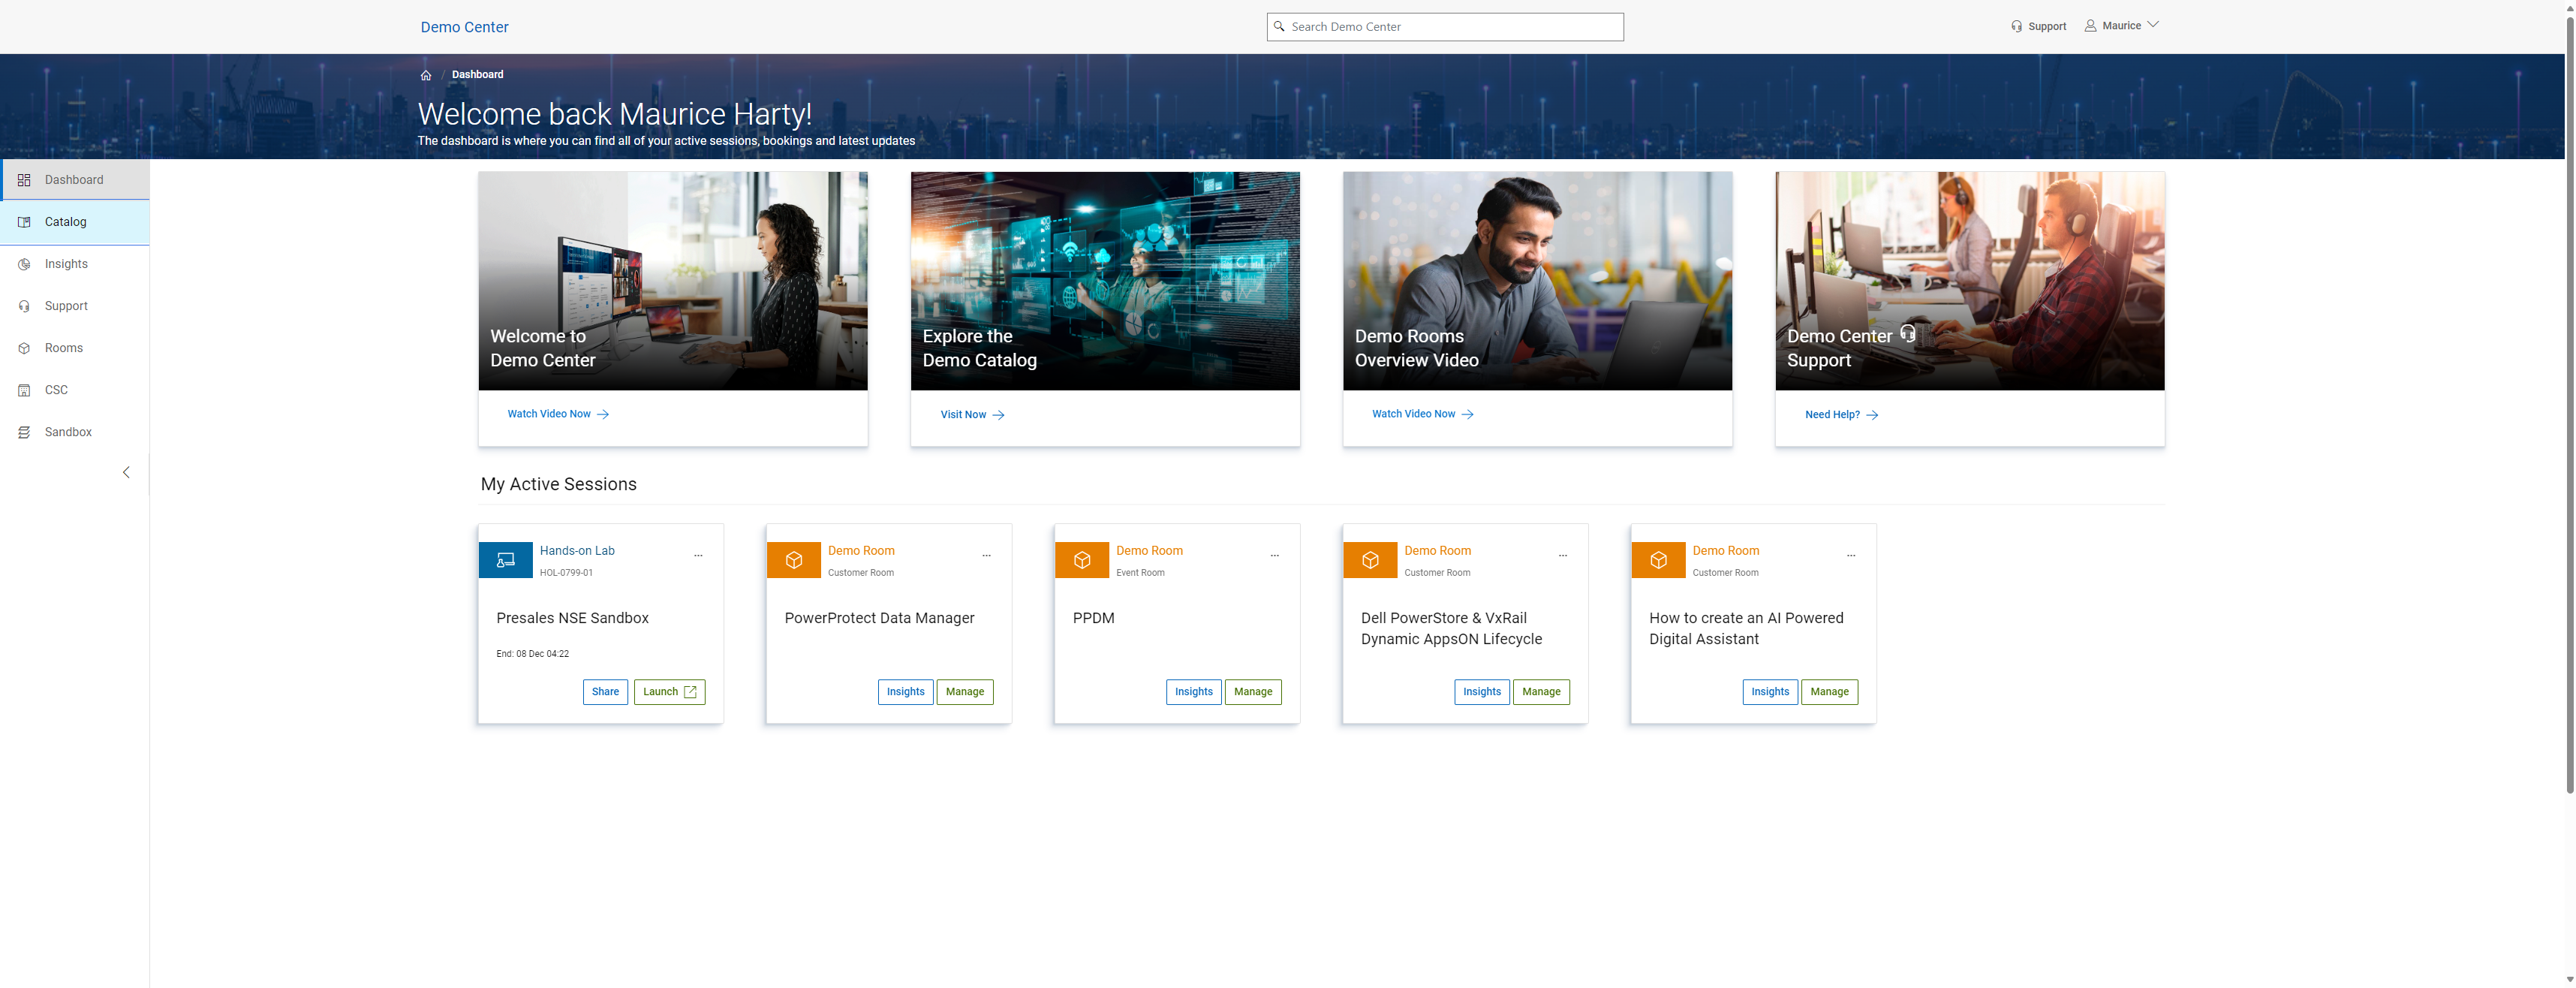Click Visit Now under Demo Catalog

pyautogui.click(x=971, y=414)
